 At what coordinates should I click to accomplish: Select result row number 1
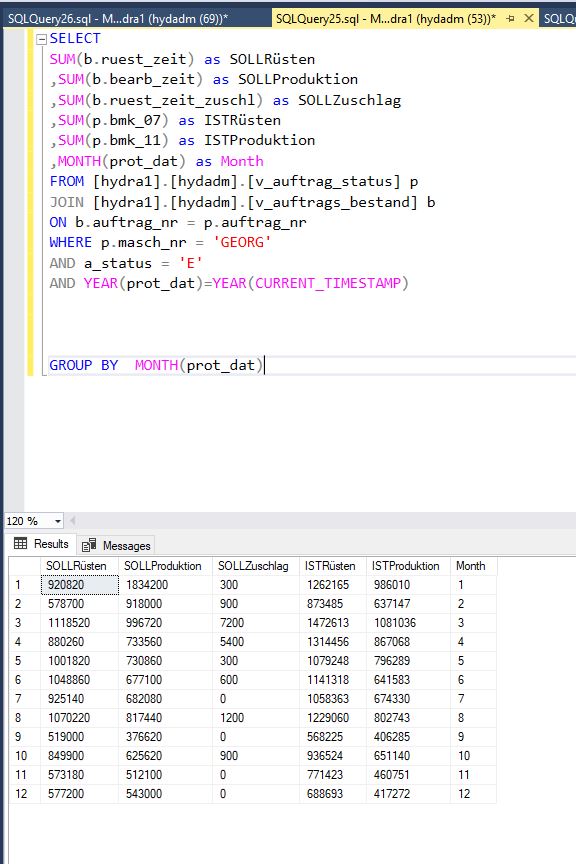(x=24, y=585)
